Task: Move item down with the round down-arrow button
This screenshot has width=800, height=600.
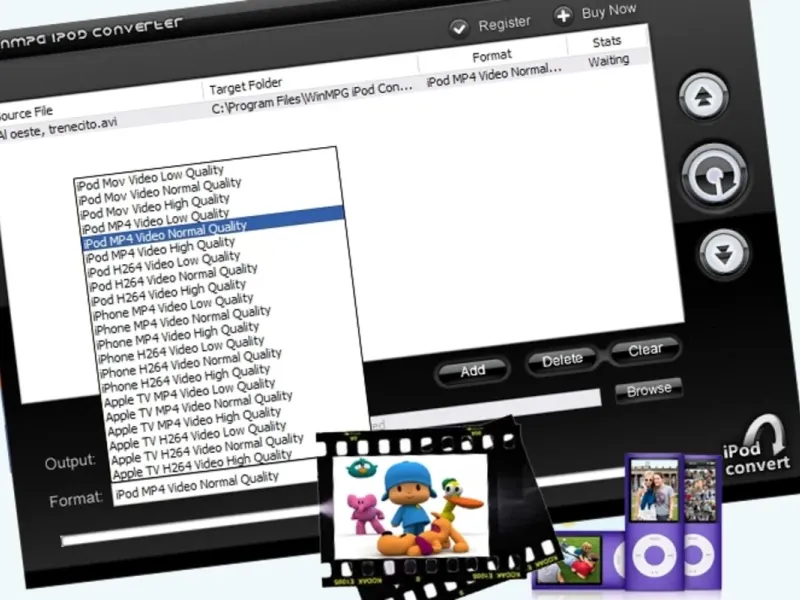Action: point(723,254)
